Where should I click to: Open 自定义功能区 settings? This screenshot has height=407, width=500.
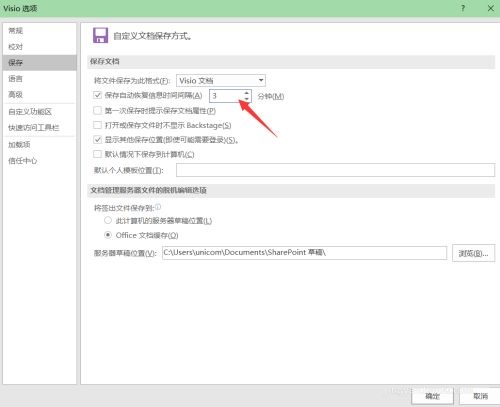[x=39, y=112]
